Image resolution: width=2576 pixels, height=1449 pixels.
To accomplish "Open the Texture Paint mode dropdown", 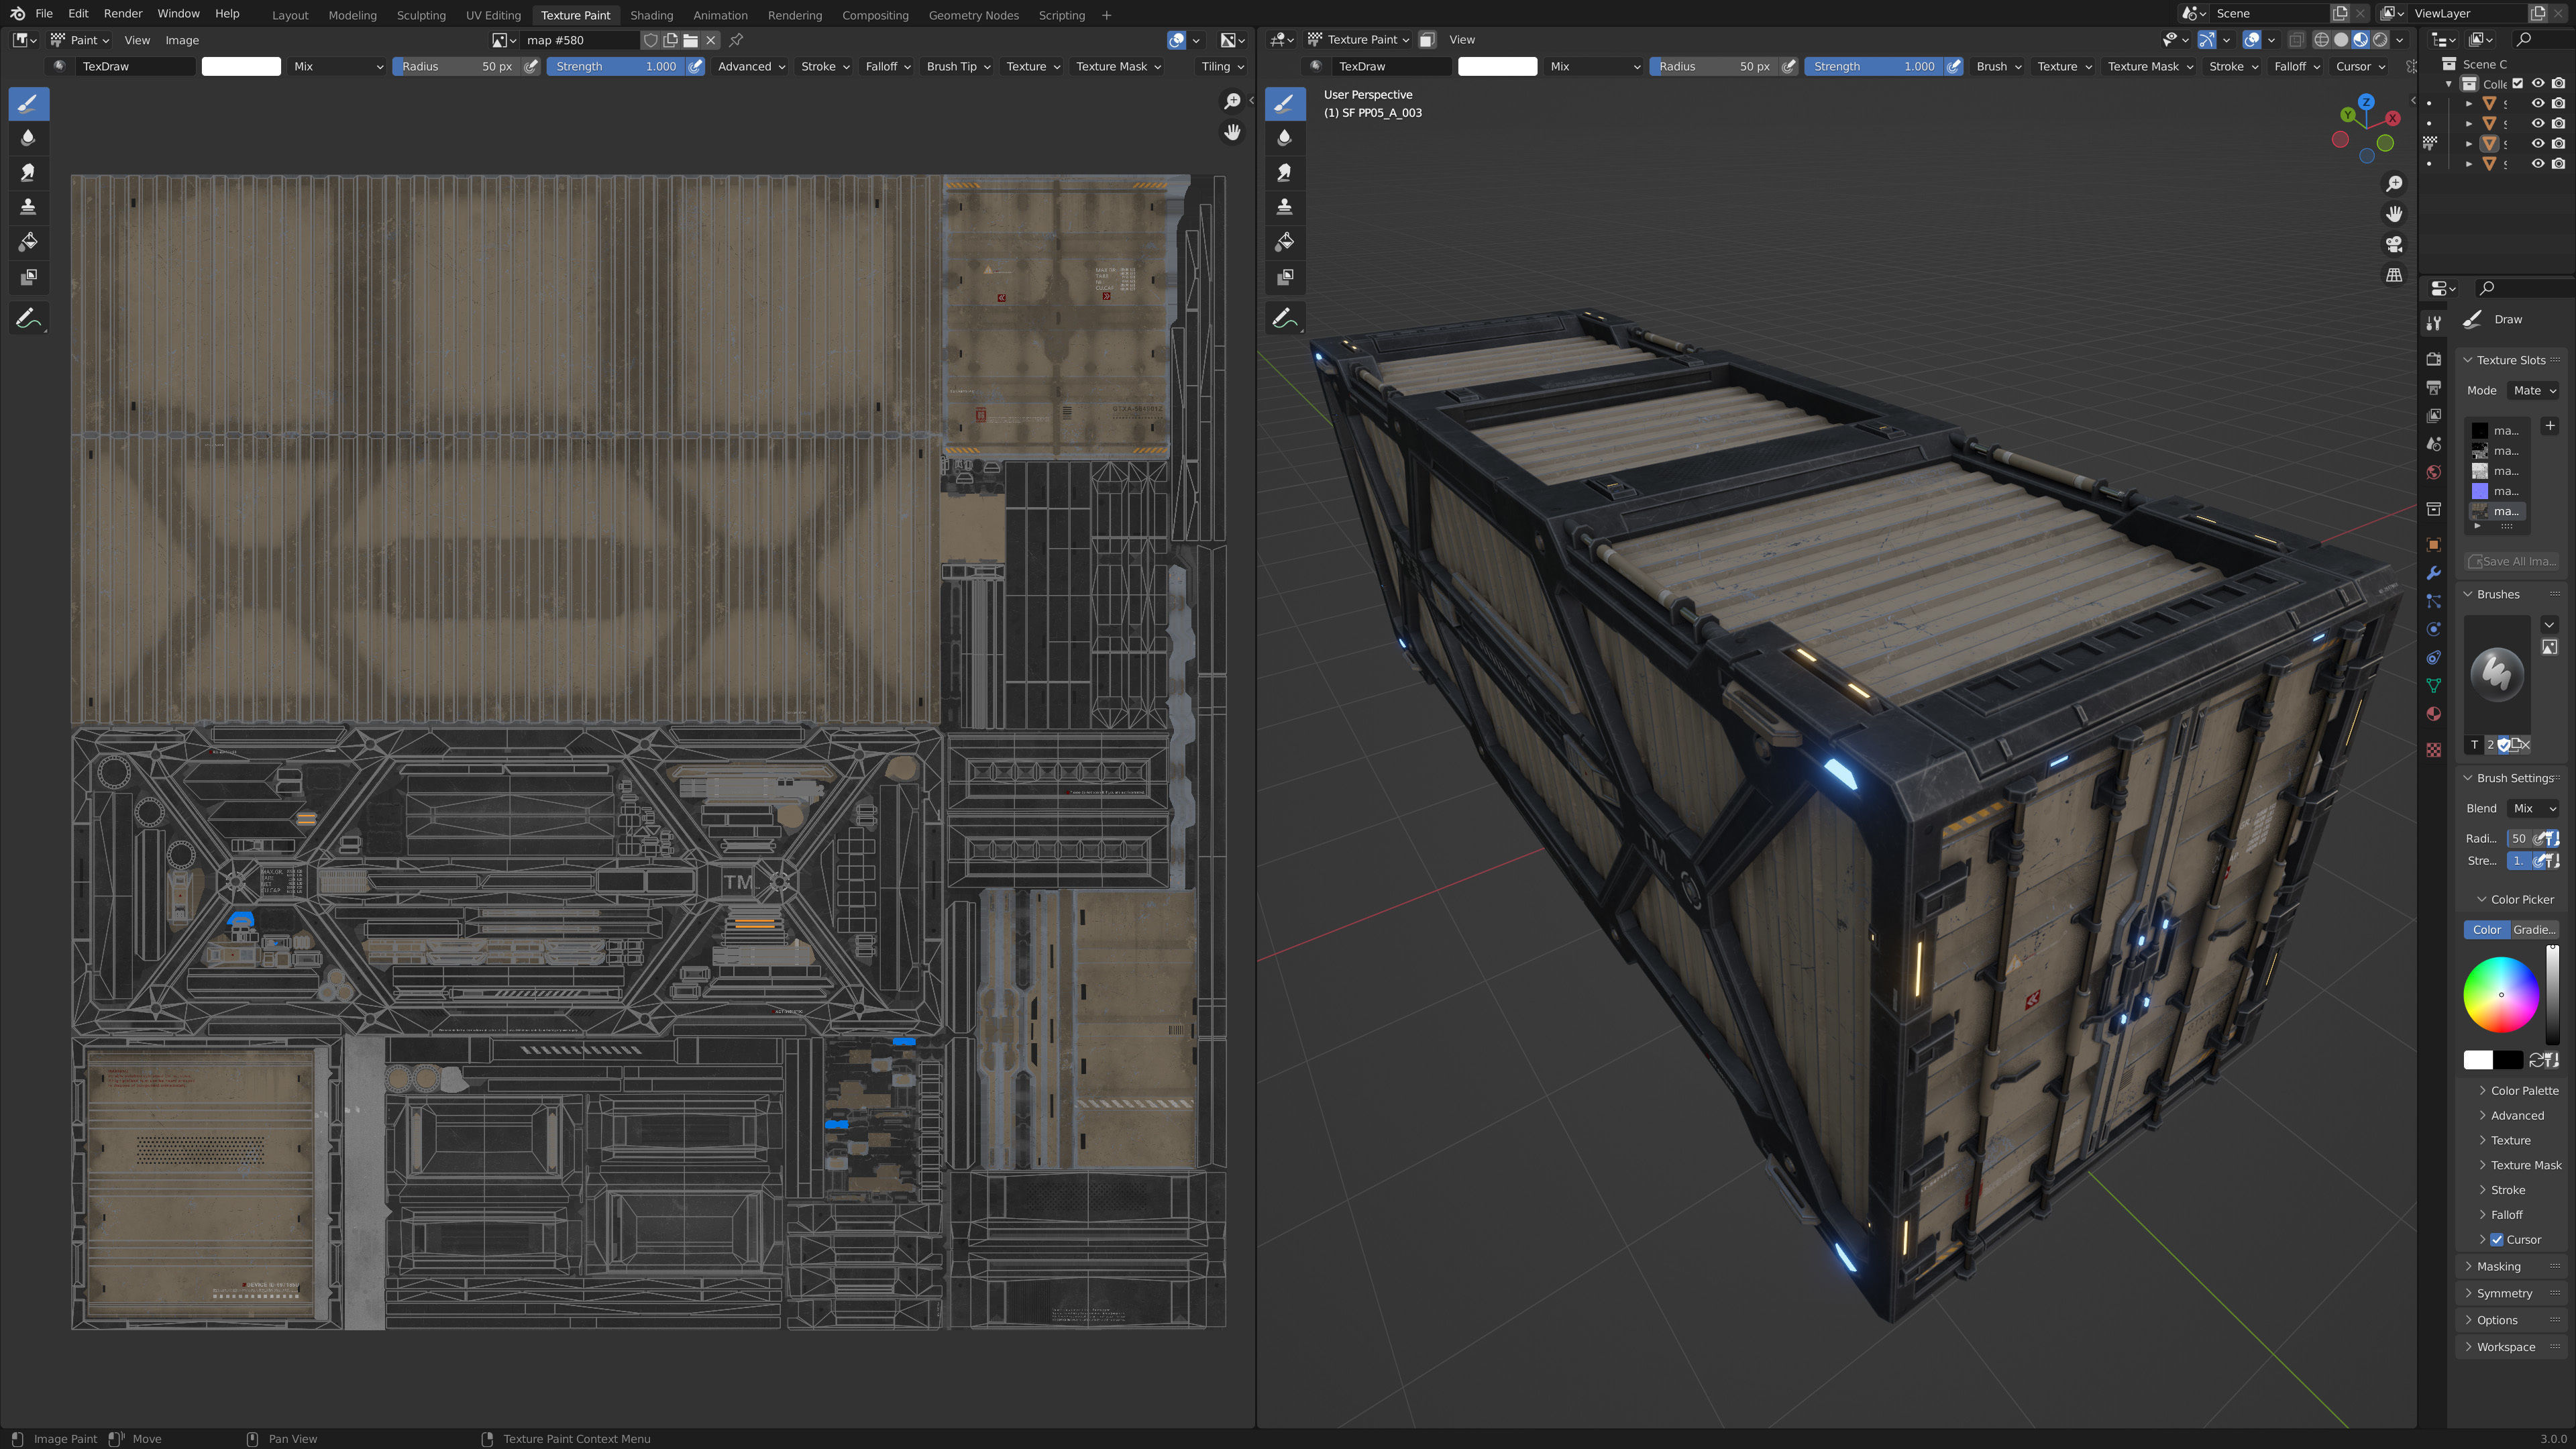I will coord(1359,40).
